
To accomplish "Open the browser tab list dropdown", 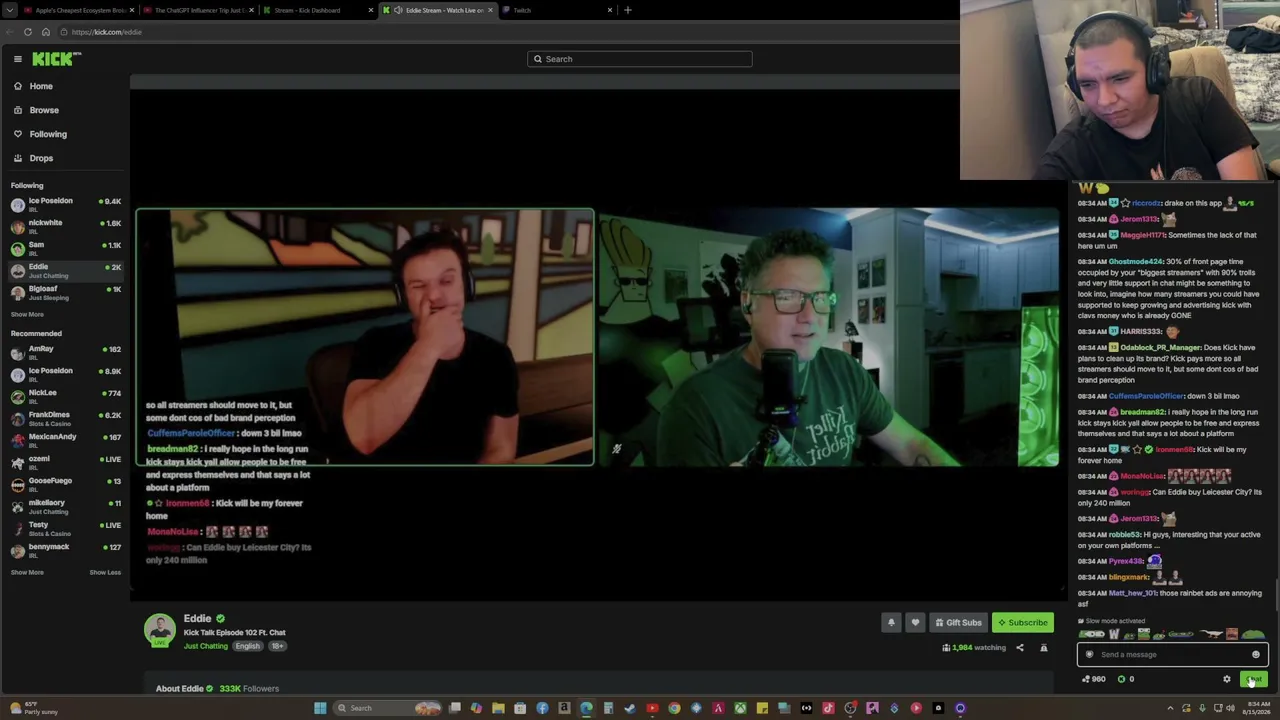I will (x=9, y=10).
